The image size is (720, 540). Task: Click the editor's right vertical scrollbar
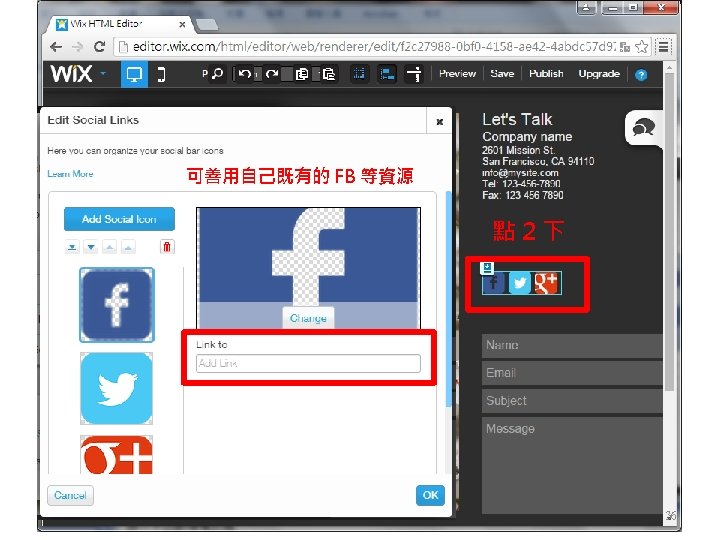click(x=669, y=230)
